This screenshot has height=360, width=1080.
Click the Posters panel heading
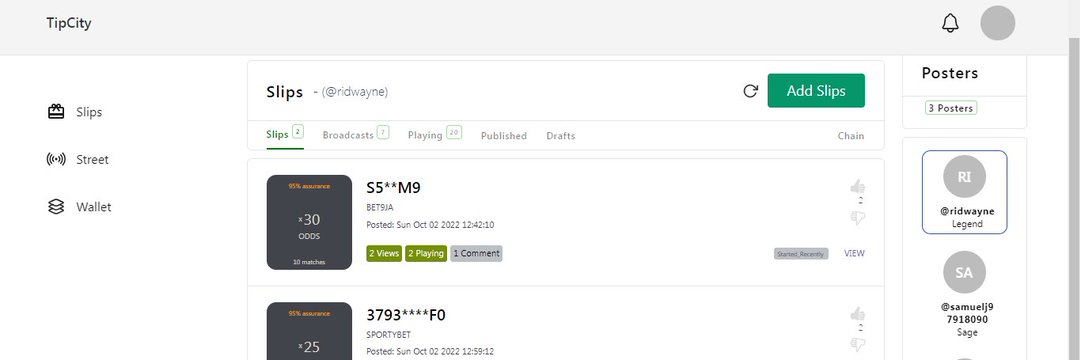tap(950, 73)
